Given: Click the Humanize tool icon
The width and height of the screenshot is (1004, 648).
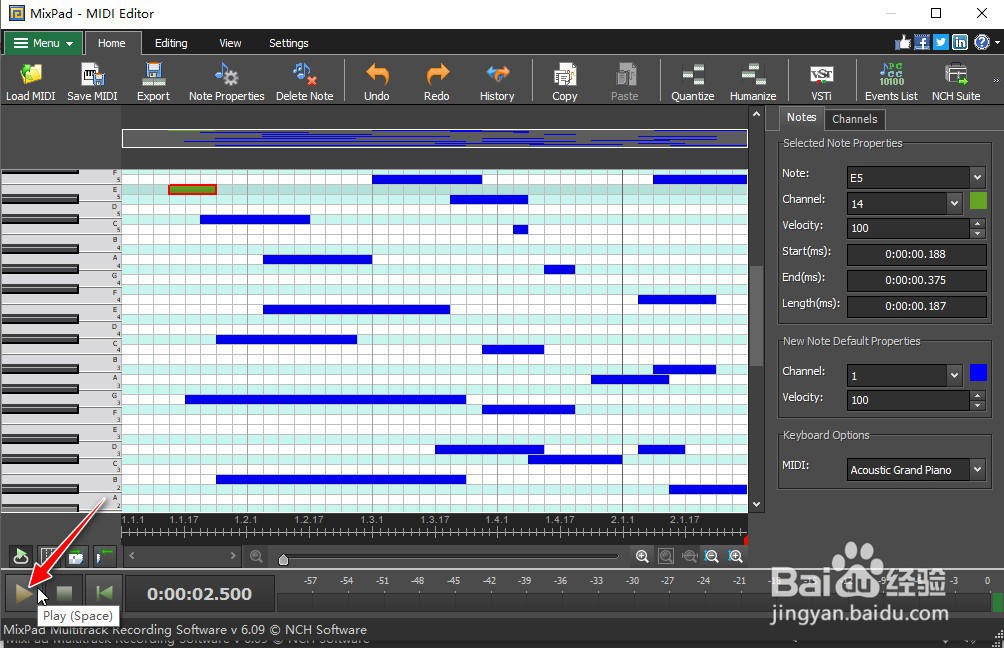Looking at the screenshot, I should [753, 81].
